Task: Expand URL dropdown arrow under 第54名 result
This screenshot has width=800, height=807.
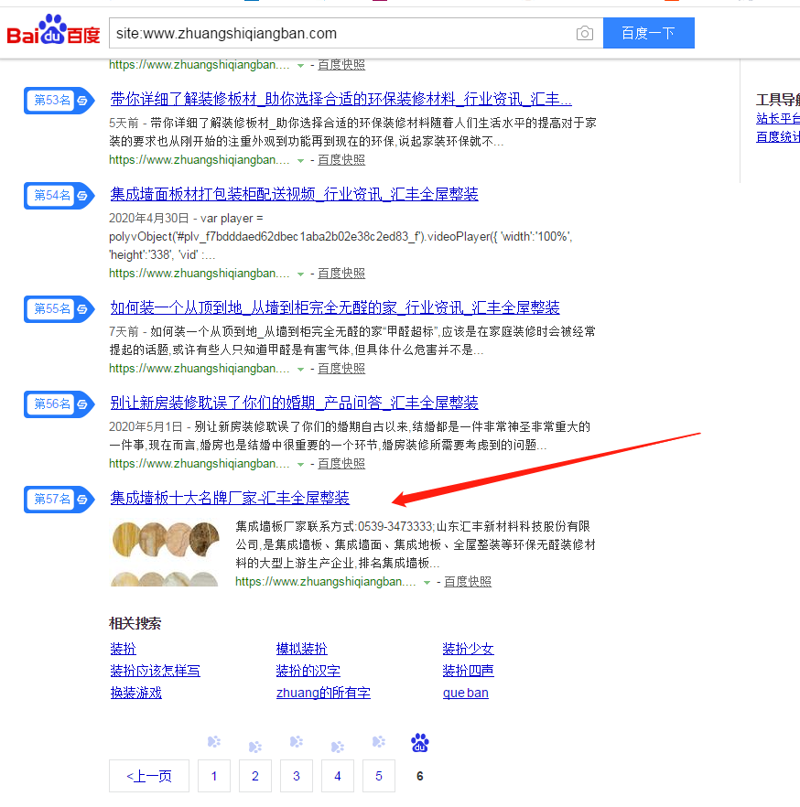Action: (x=301, y=274)
